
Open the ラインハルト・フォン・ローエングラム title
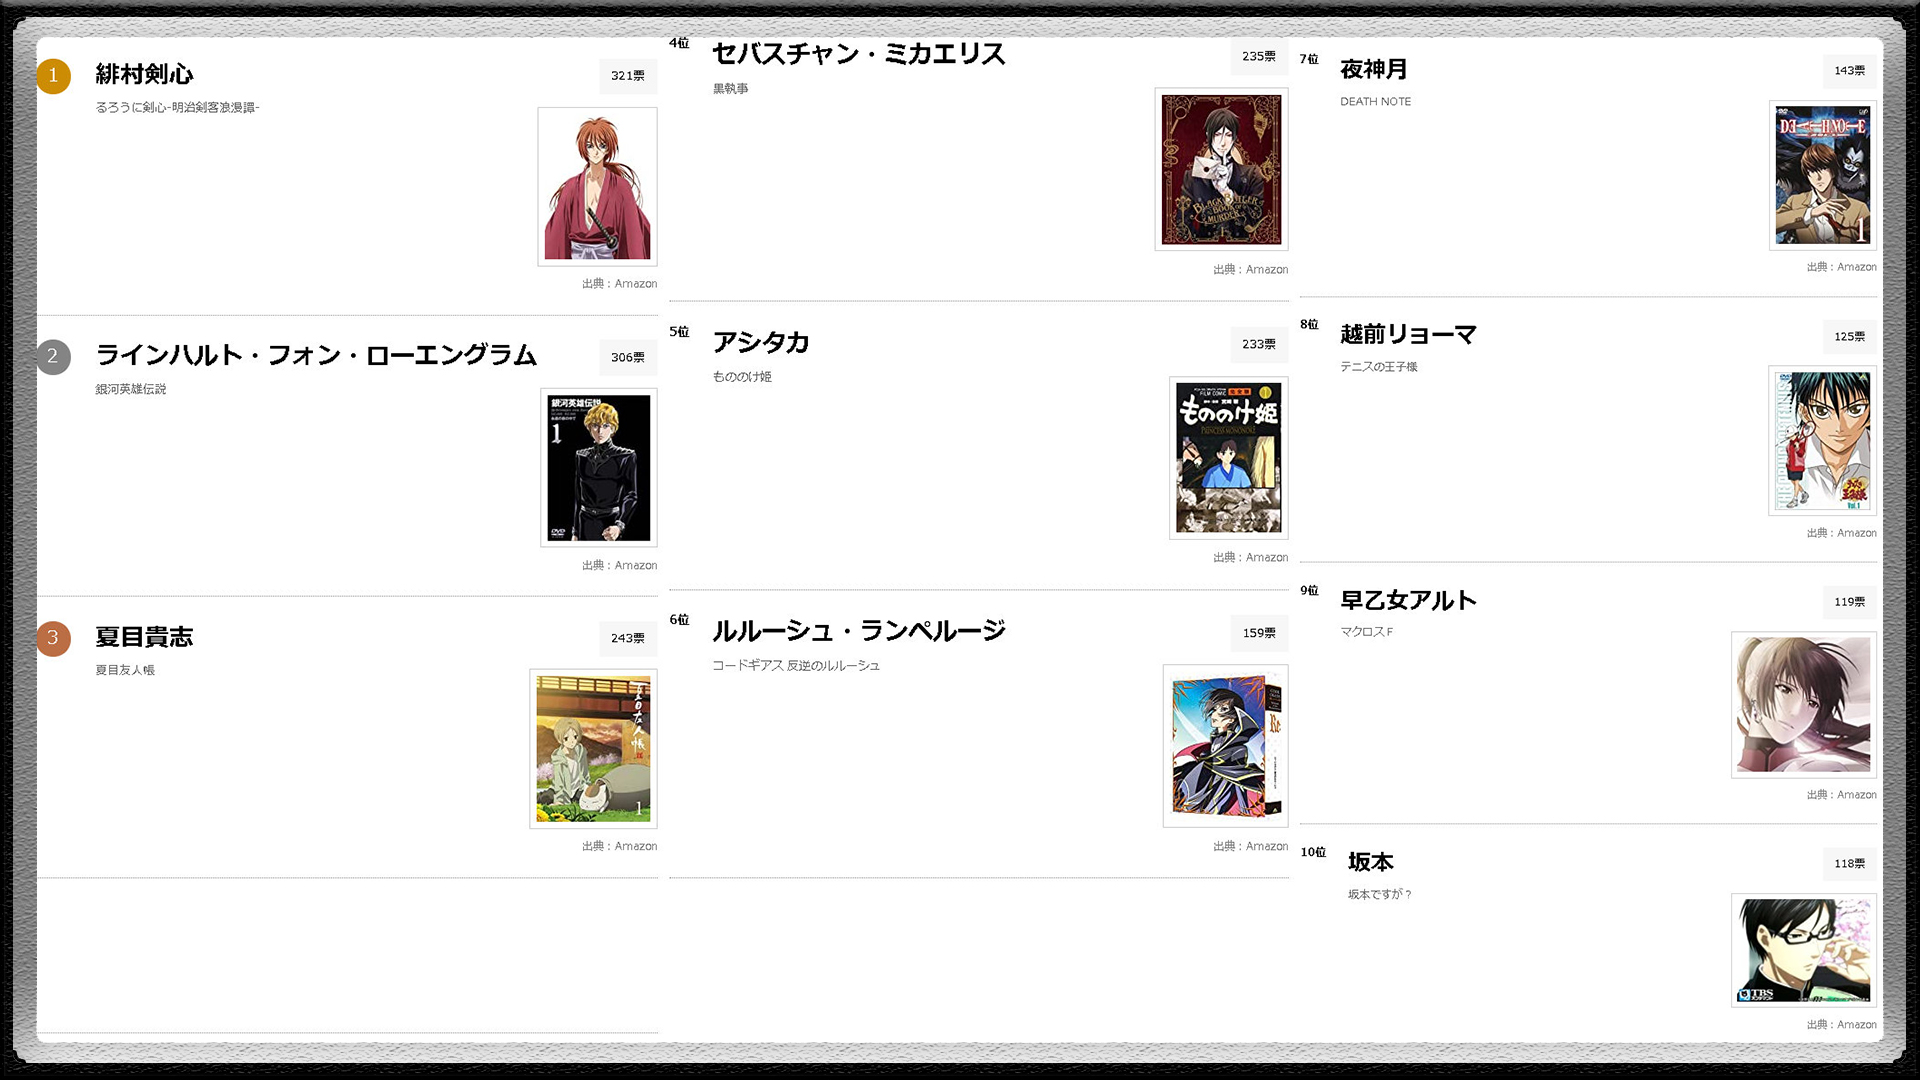point(316,355)
